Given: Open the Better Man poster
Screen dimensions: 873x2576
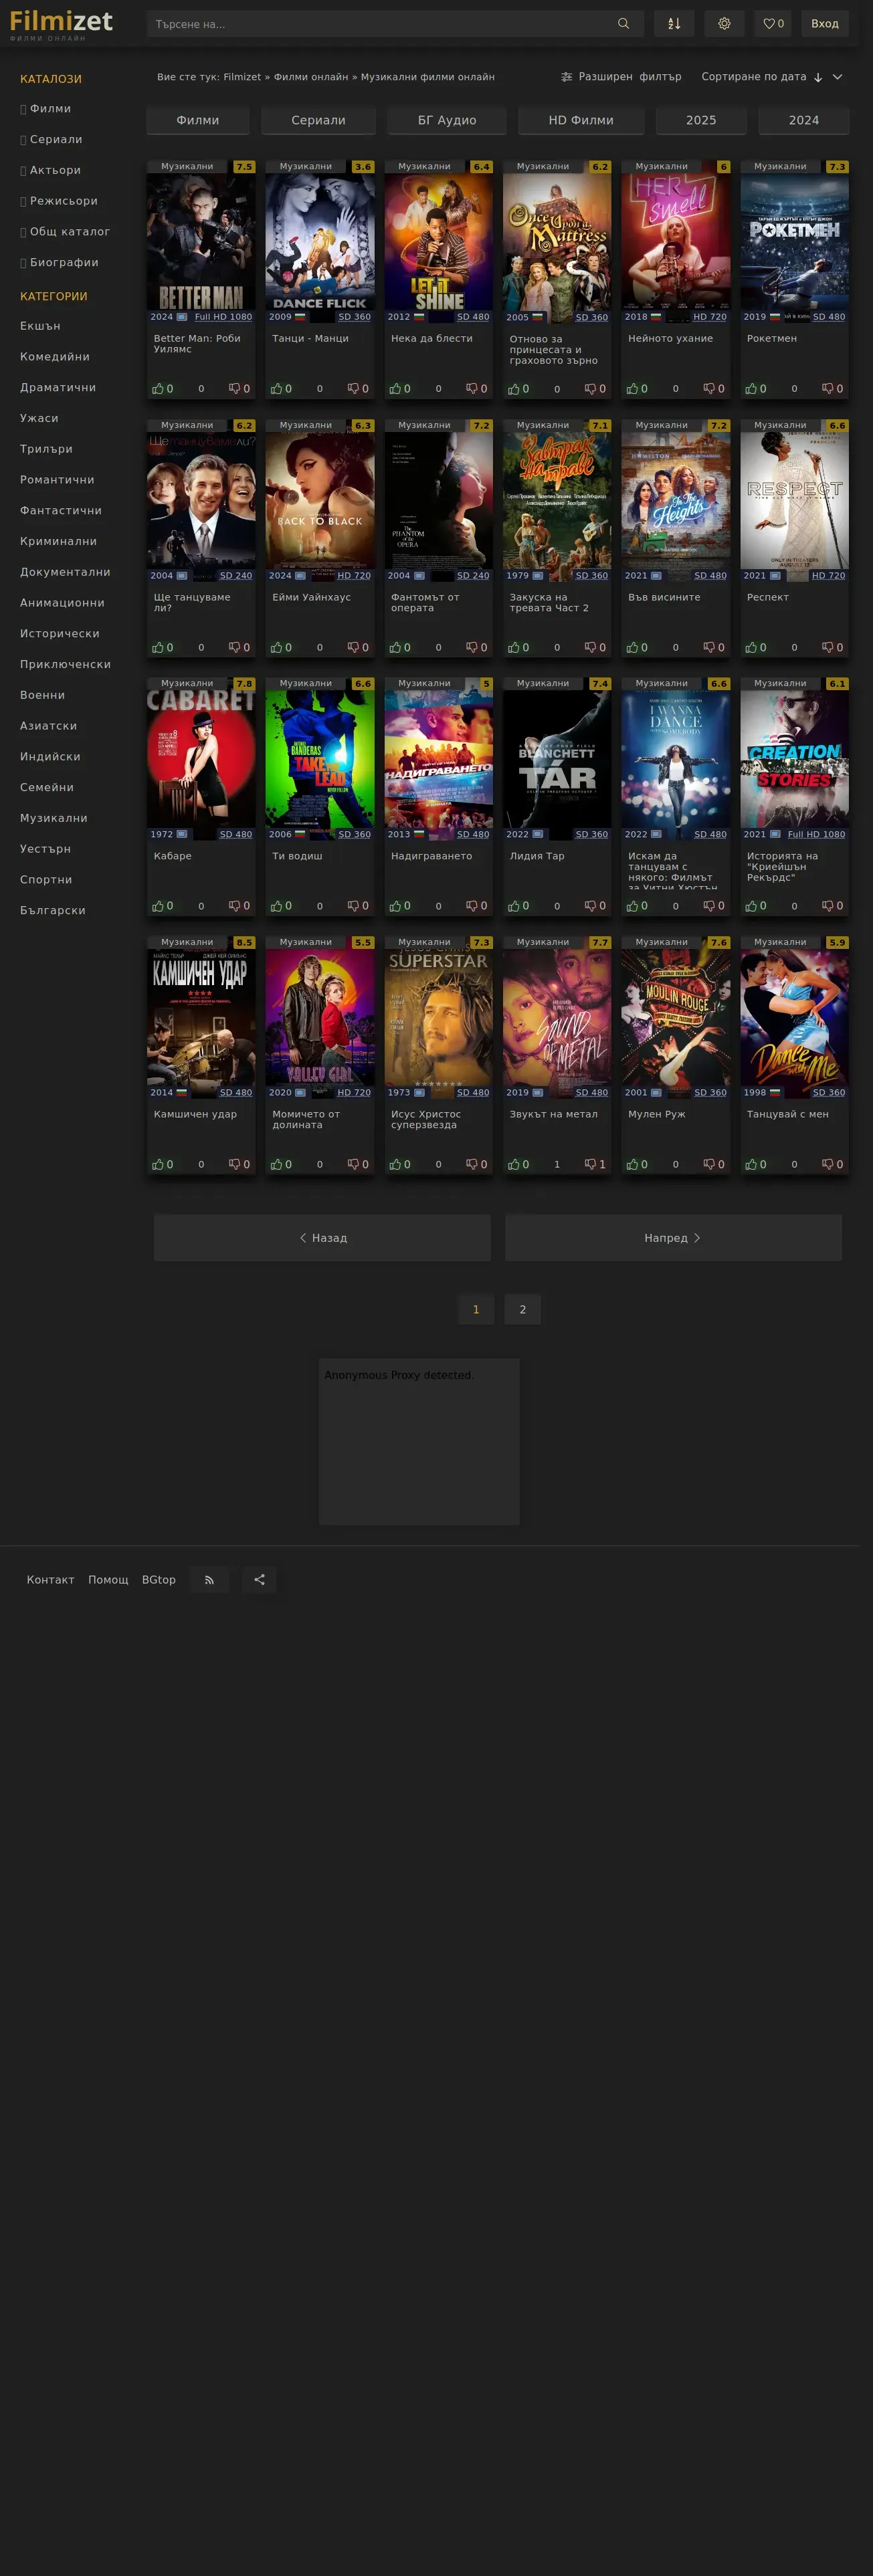Looking at the screenshot, I should point(201,241).
